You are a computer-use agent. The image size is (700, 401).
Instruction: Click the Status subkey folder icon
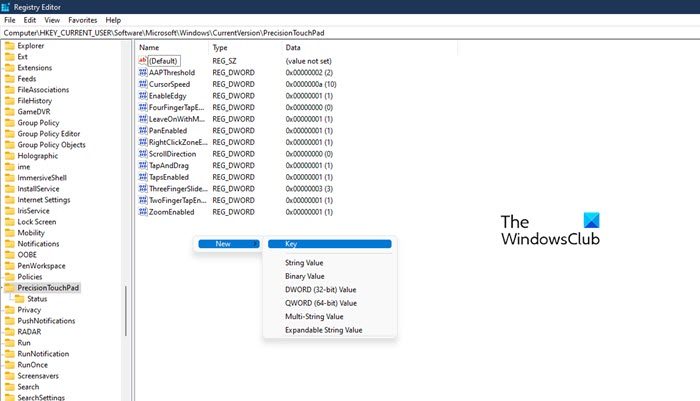click(x=20, y=299)
